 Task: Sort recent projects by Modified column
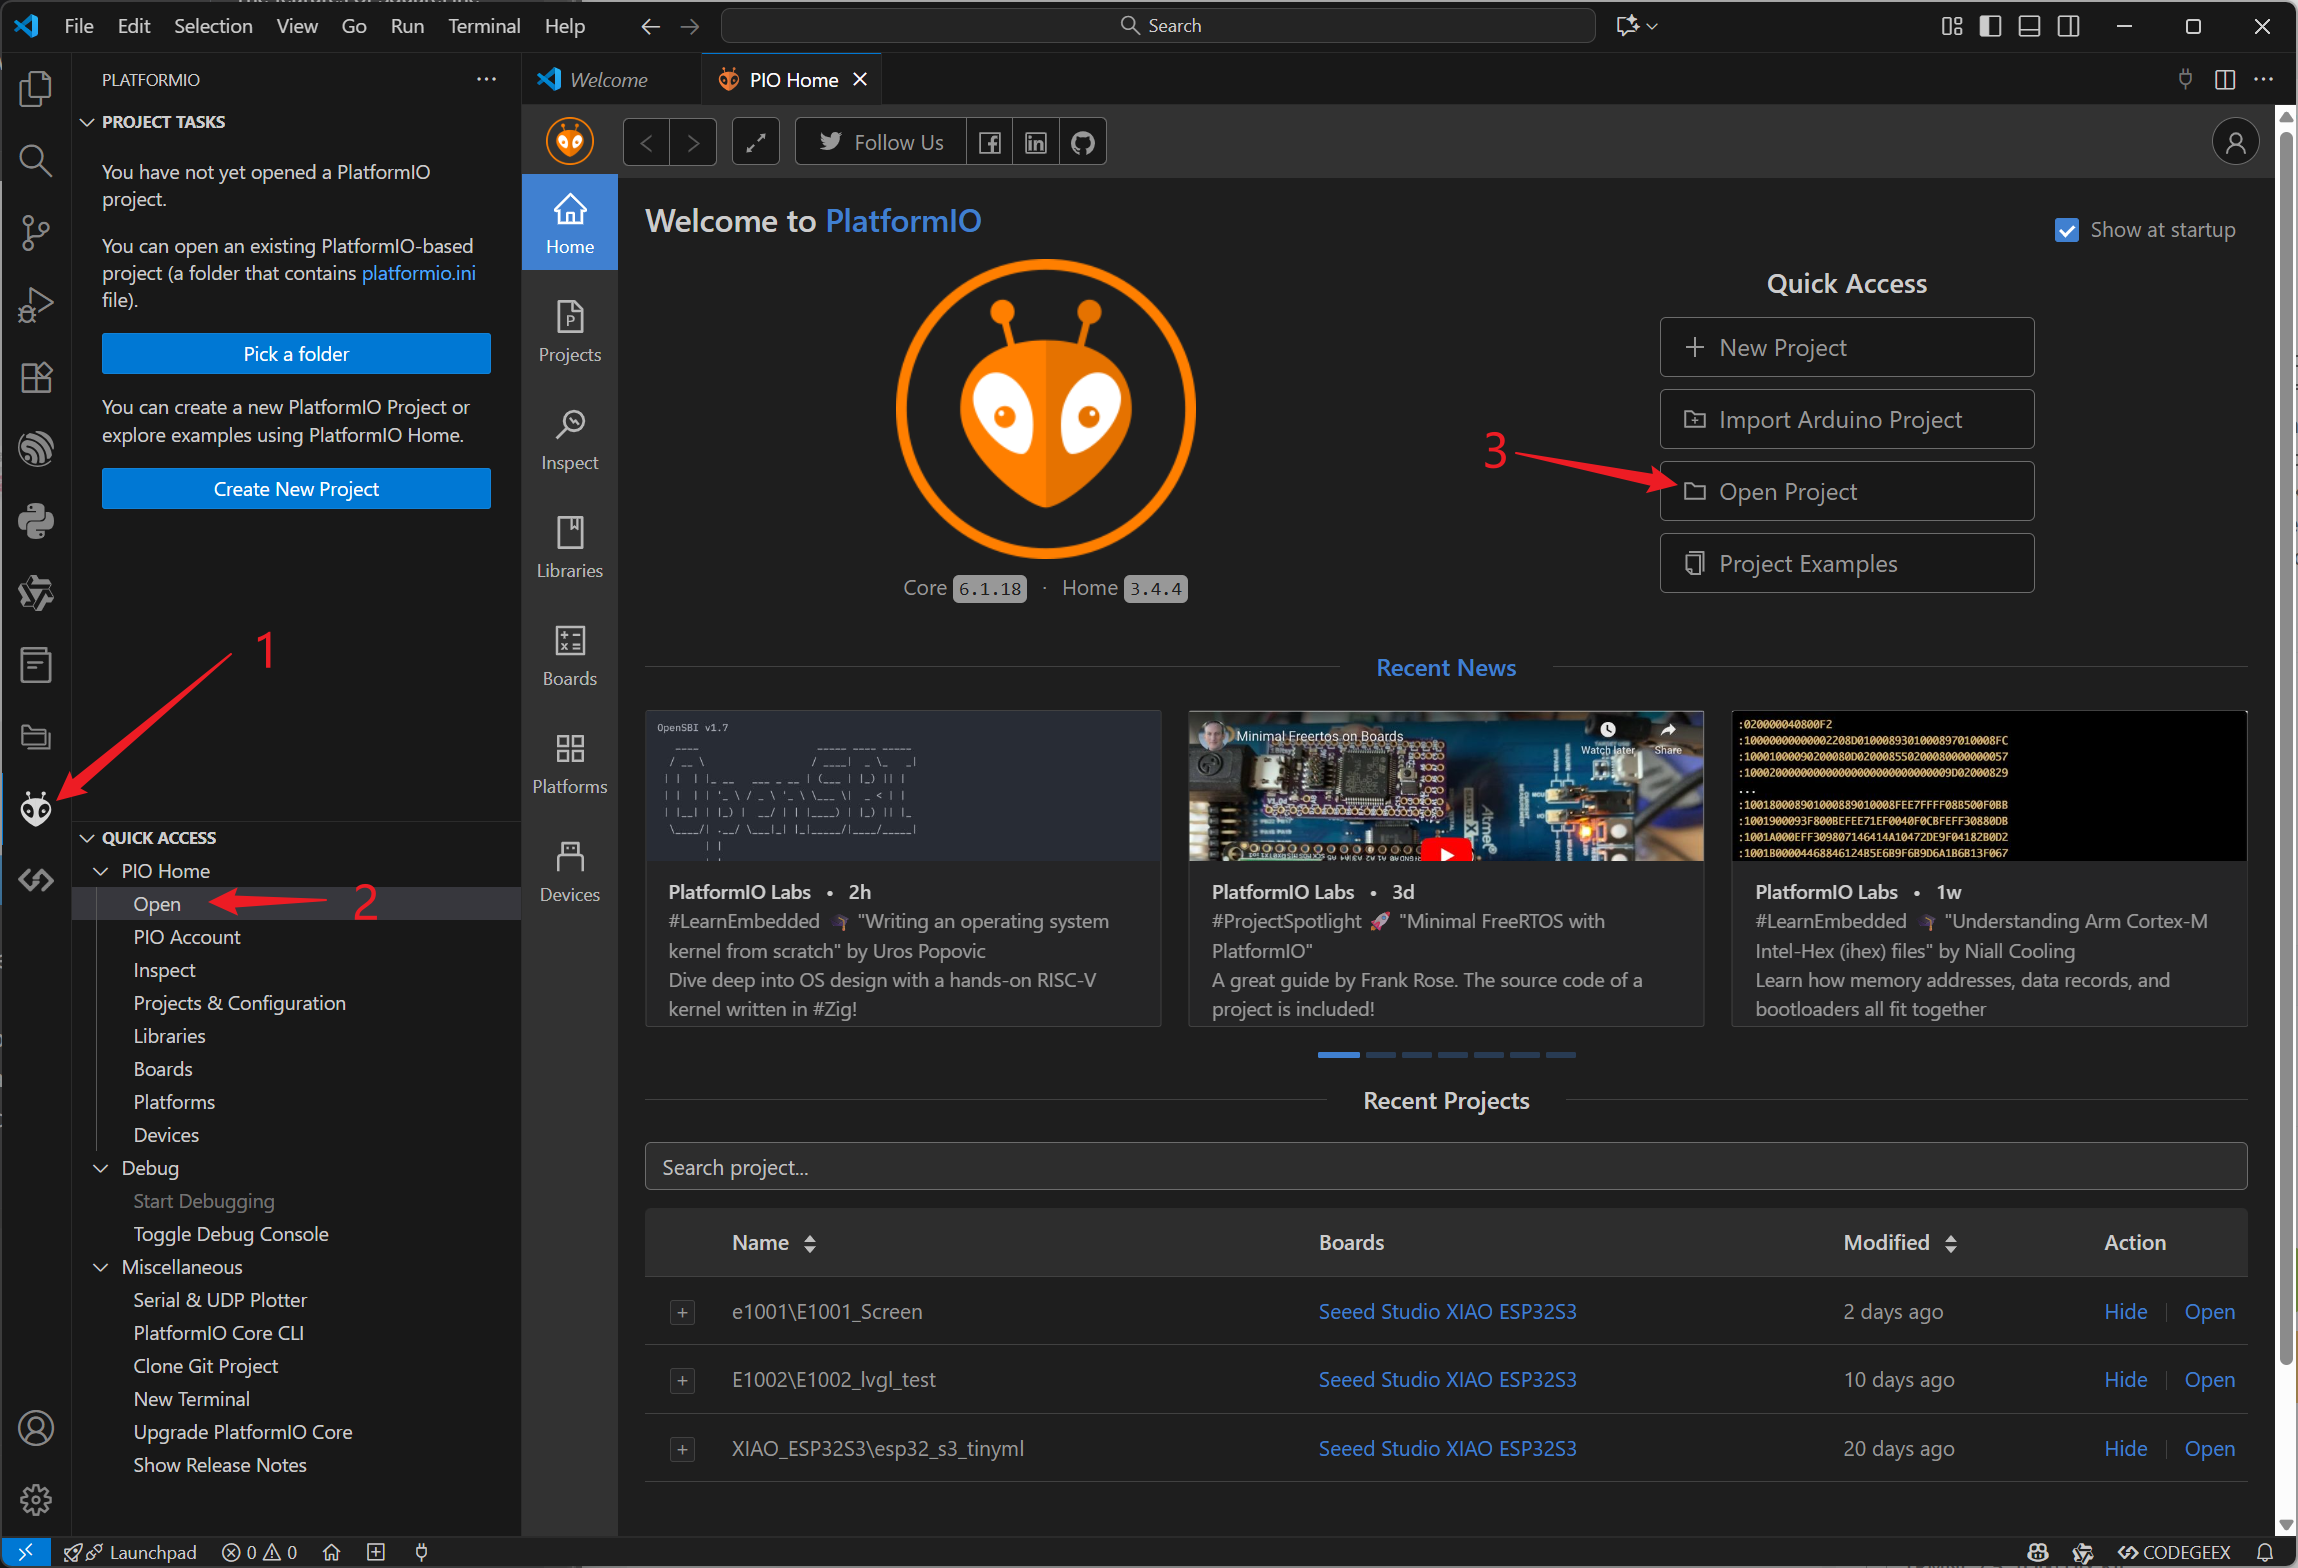(x=1899, y=1243)
